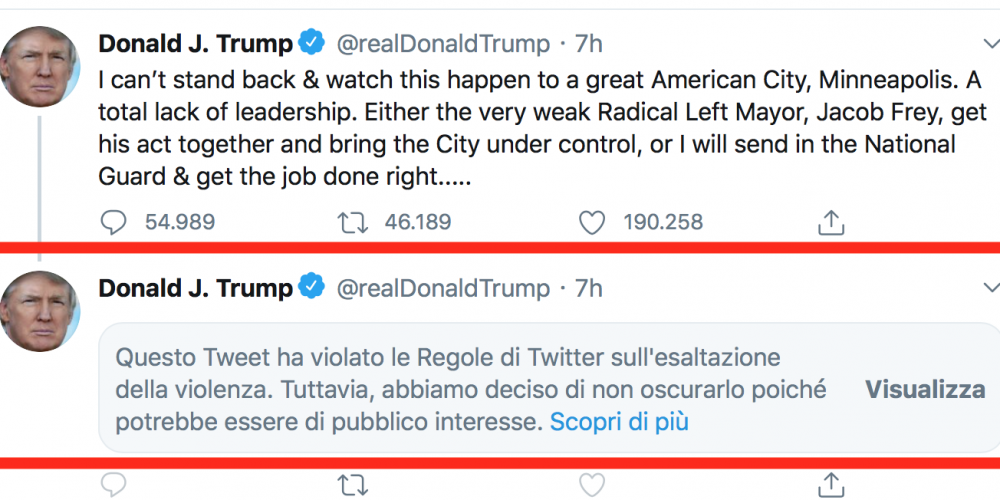Like the hidden second tweet
1000x500 pixels.
591,485
